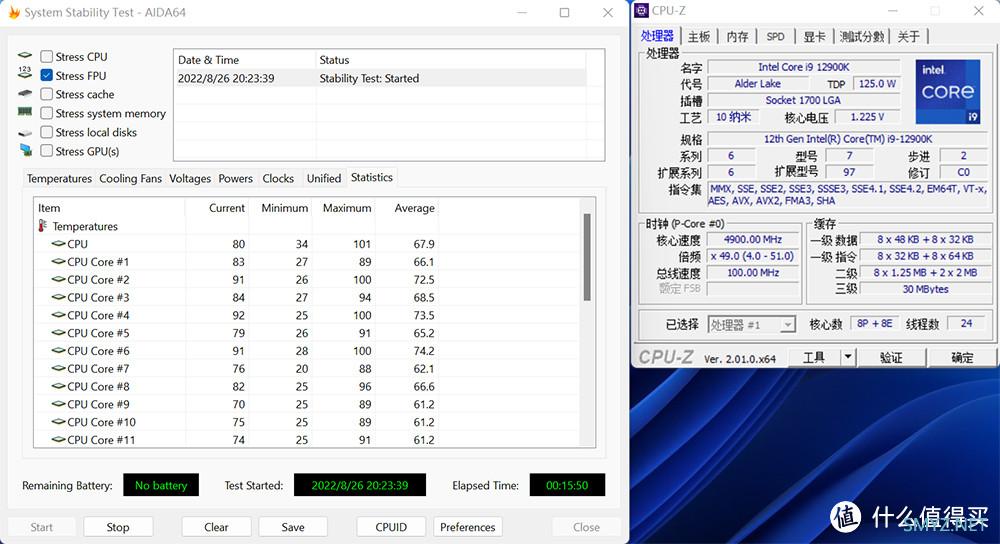Switch to the Voltages tab

point(189,179)
